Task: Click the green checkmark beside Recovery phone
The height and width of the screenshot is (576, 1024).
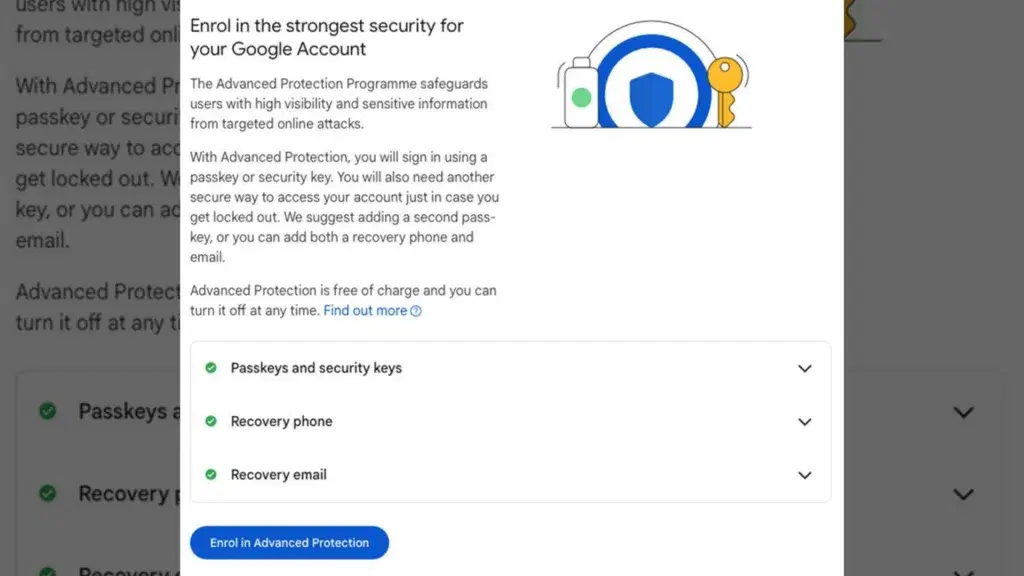Action: (211, 421)
